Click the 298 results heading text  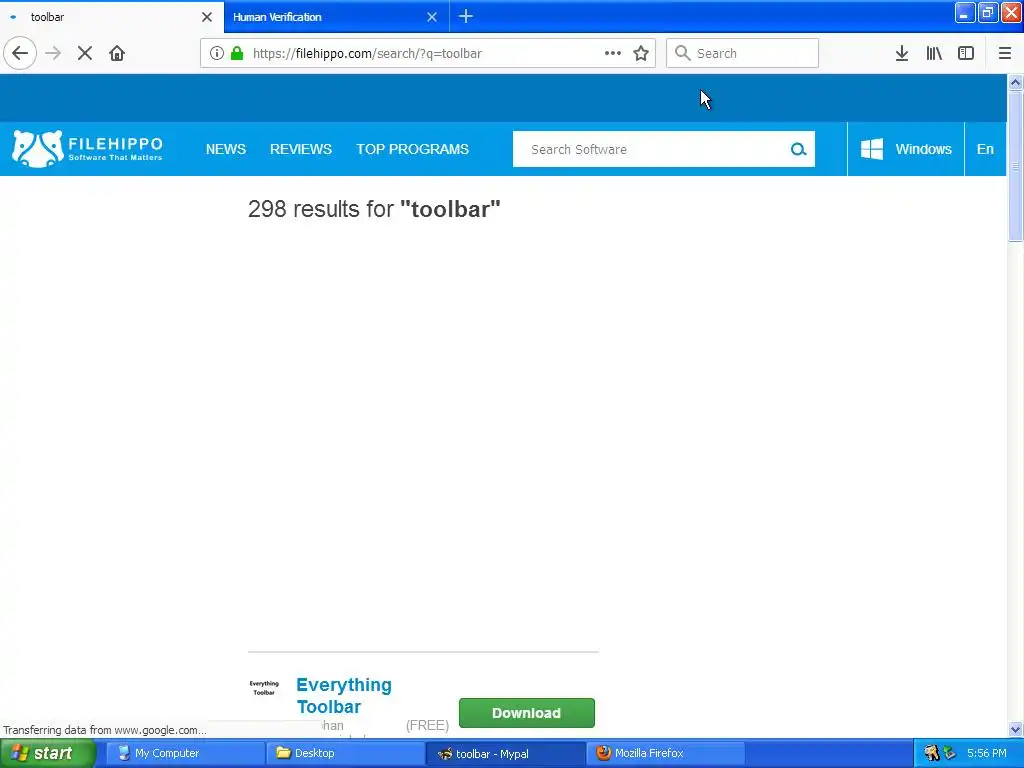(374, 209)
